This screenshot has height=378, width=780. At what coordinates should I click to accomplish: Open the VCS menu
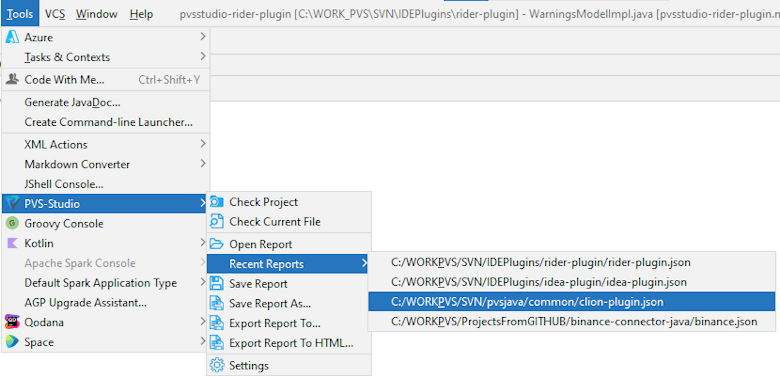coord(55,14)
